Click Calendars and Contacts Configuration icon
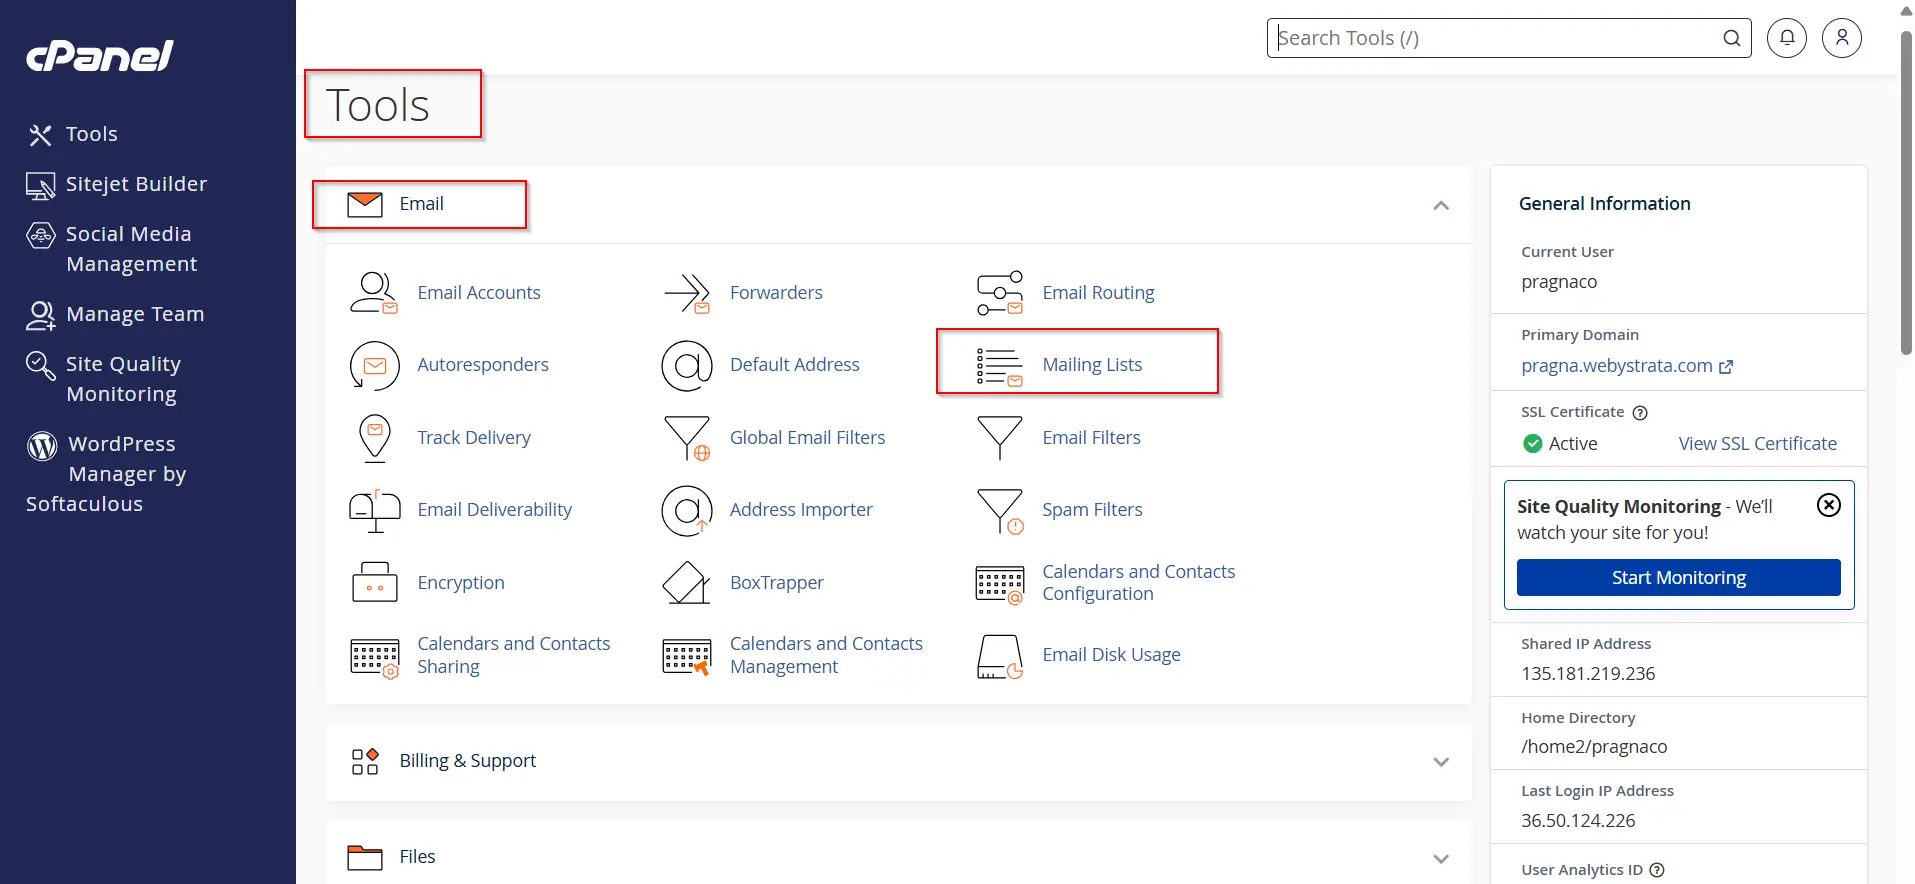This screenshot has height=884, width=1915. [999, 584]
